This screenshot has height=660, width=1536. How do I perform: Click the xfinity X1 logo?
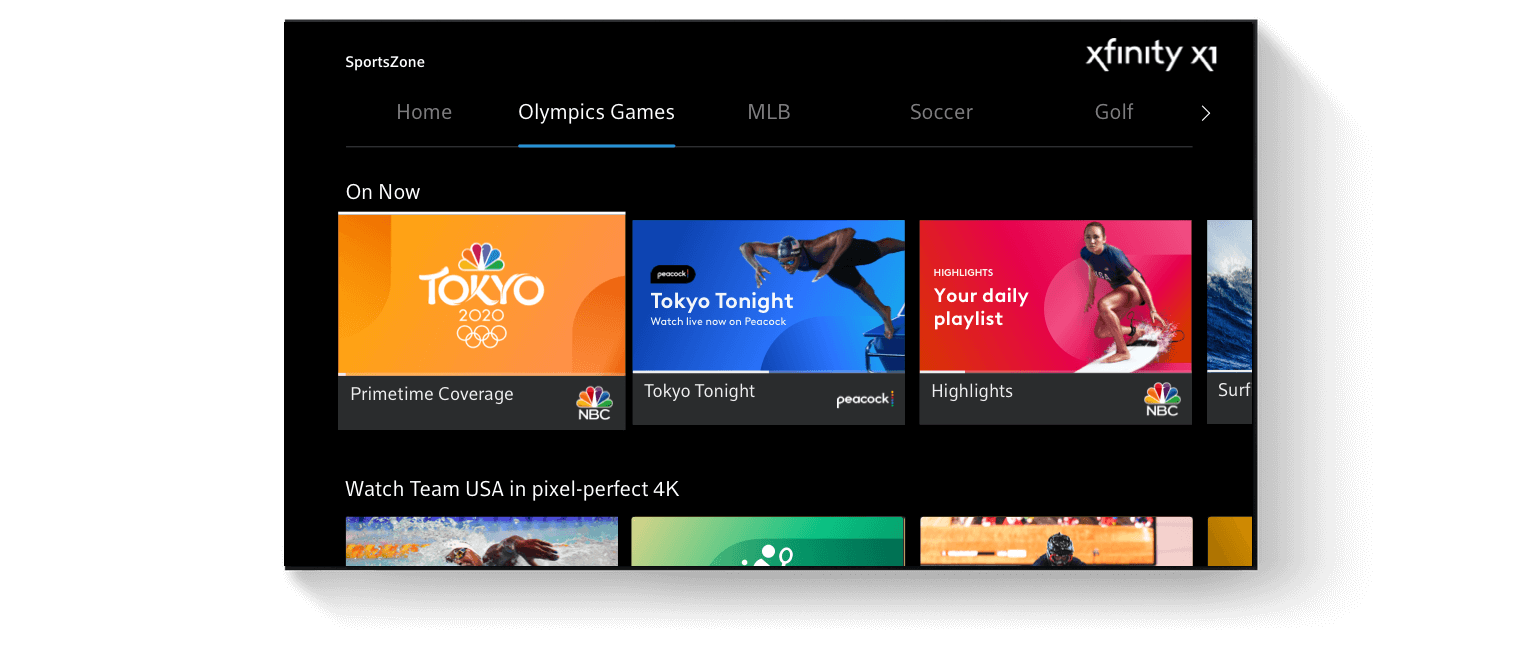click(1151, 55)
